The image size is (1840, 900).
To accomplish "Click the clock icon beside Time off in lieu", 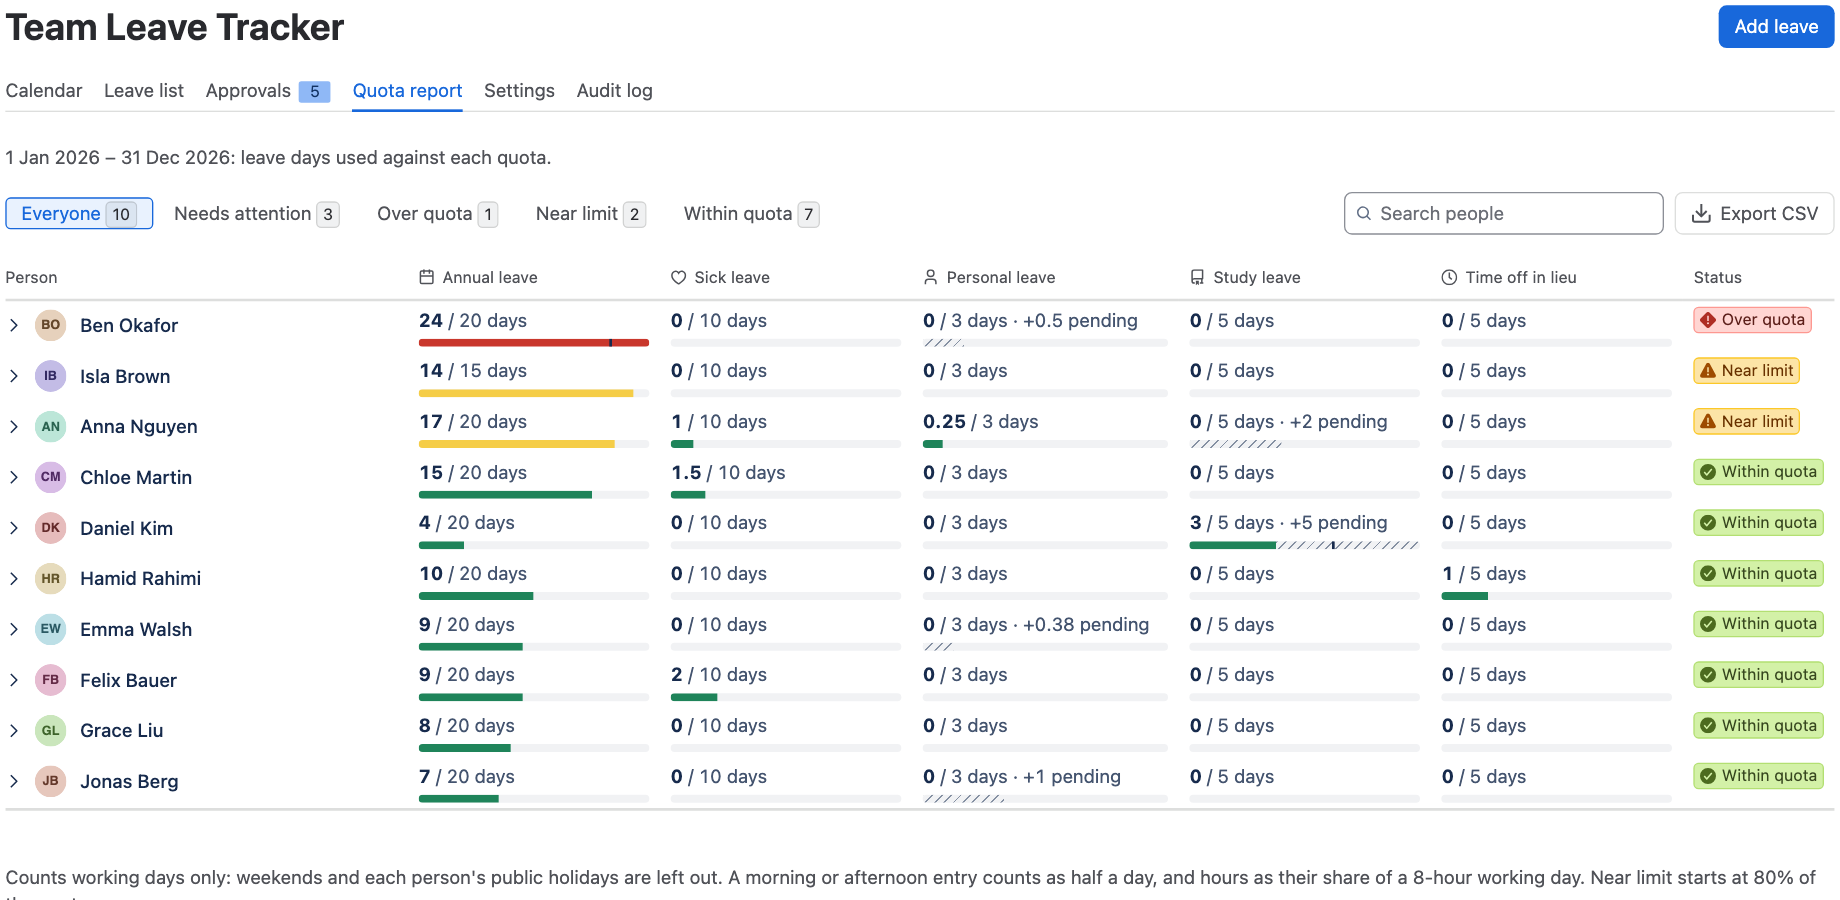I will (1450, 277).
